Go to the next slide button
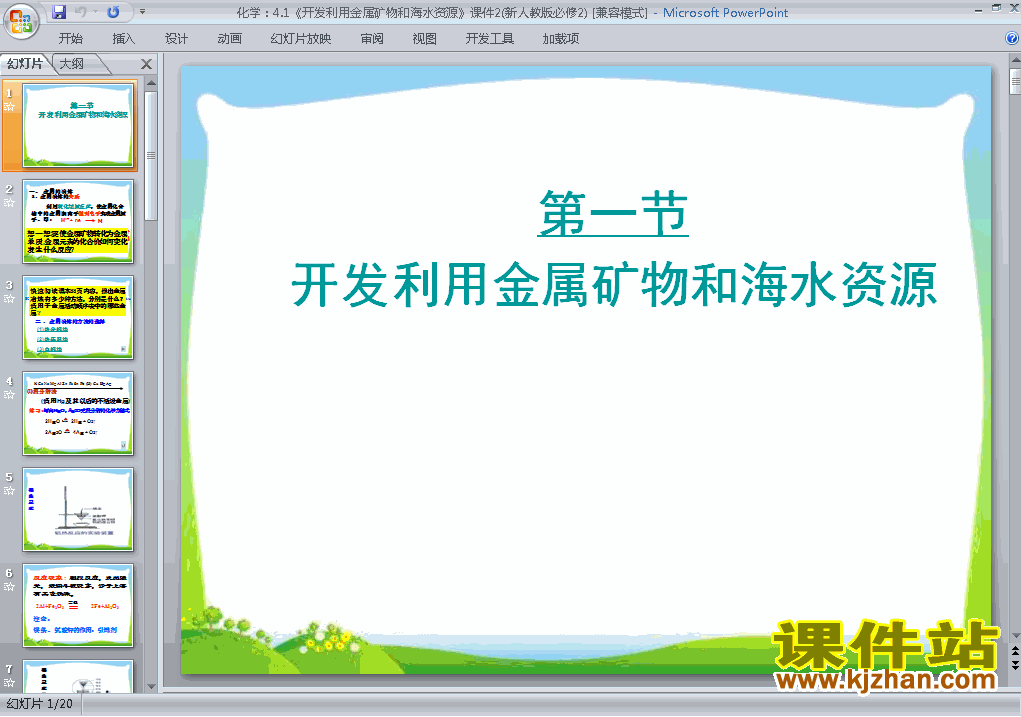The image size is (1021, 717). click(1015, 664)
